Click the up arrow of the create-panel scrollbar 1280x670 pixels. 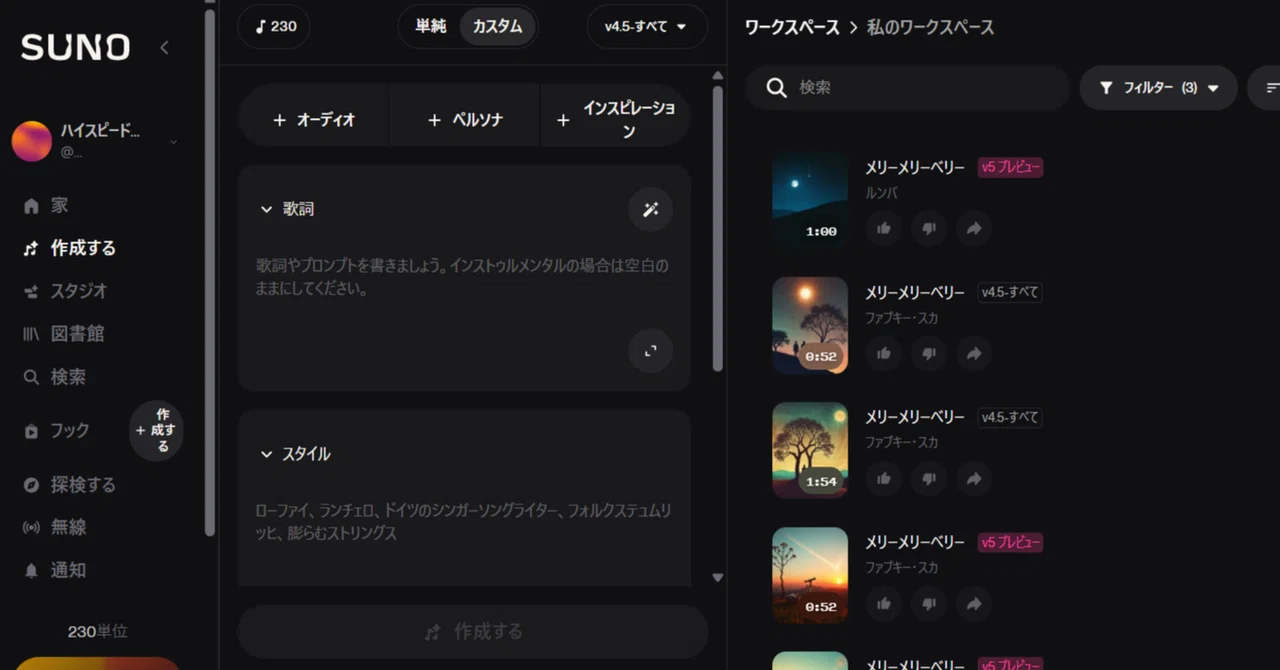(x=717, y=75)
